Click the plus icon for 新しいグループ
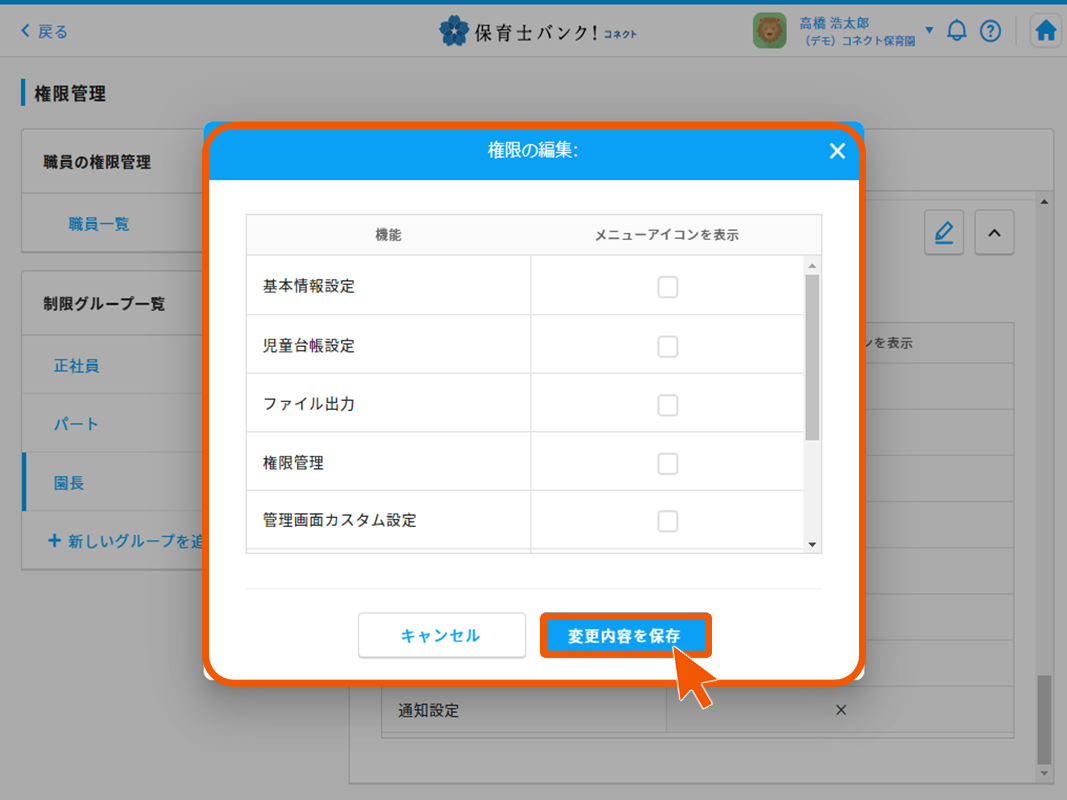 (55, 541)
